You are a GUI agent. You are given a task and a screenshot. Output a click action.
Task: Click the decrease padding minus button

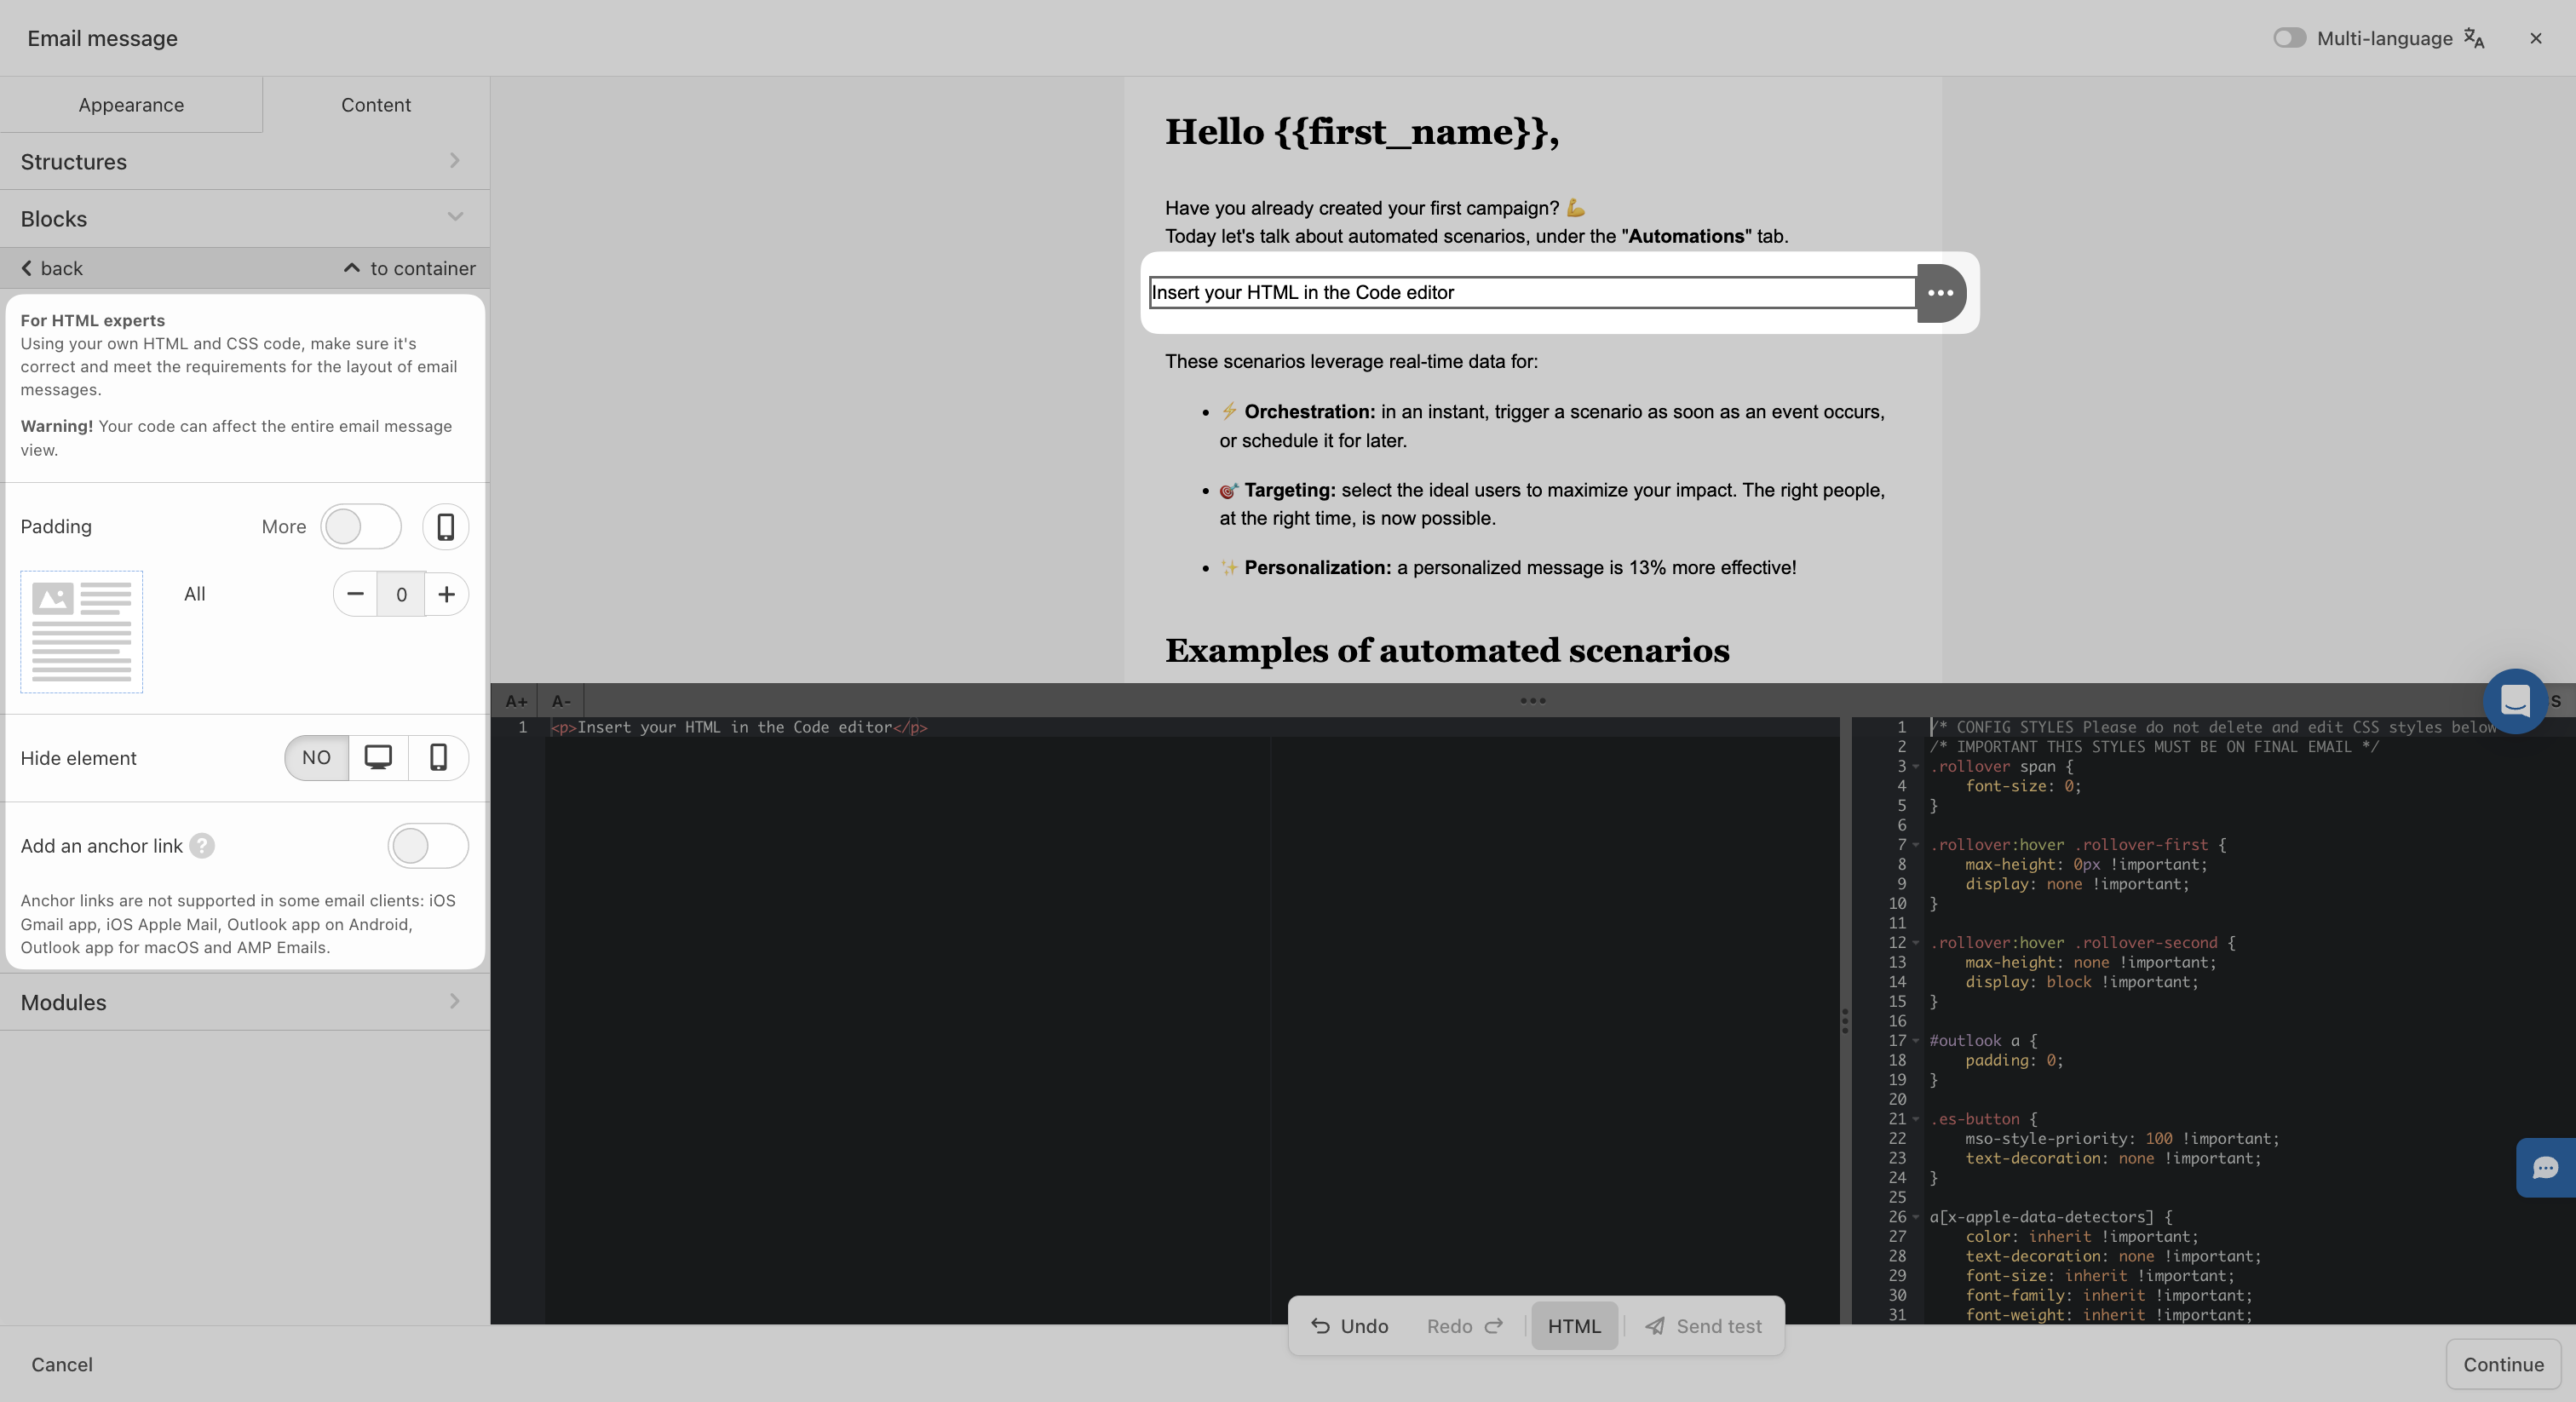tap(355, 594)
